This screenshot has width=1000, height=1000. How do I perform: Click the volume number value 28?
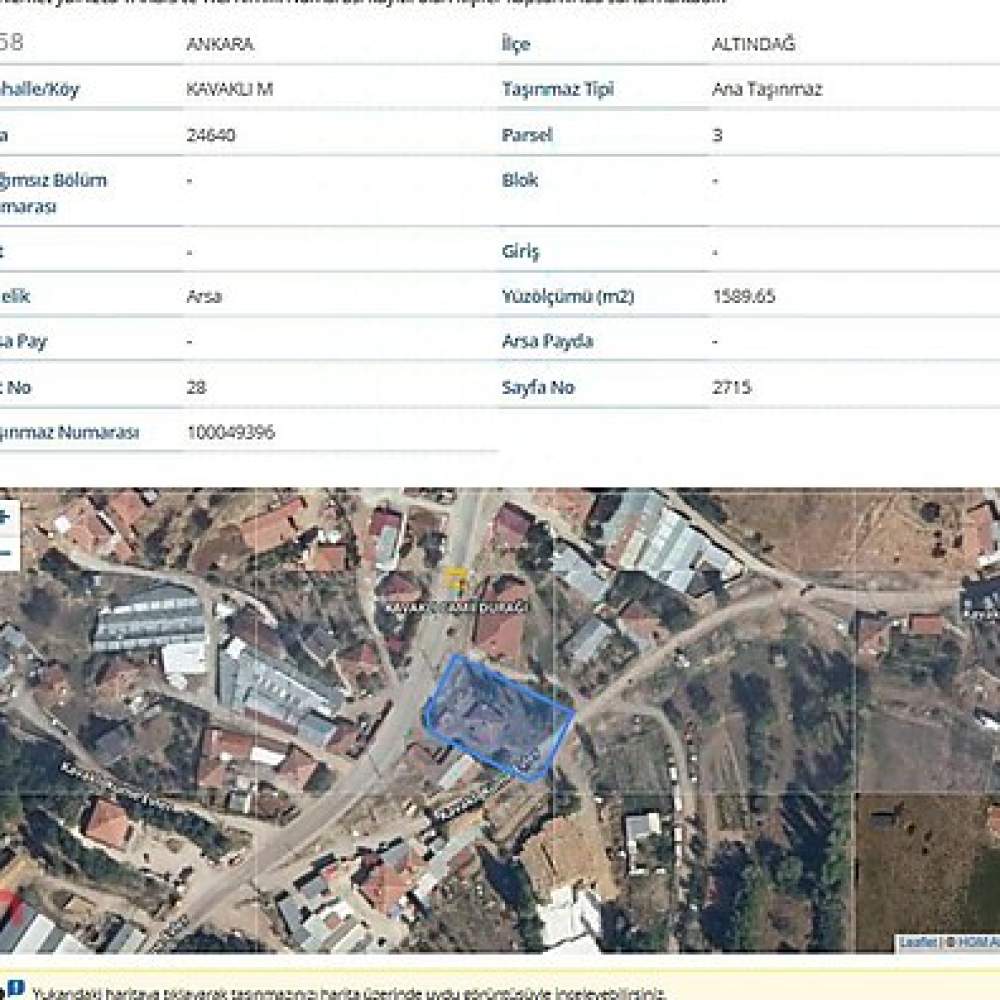coord(196,387)
